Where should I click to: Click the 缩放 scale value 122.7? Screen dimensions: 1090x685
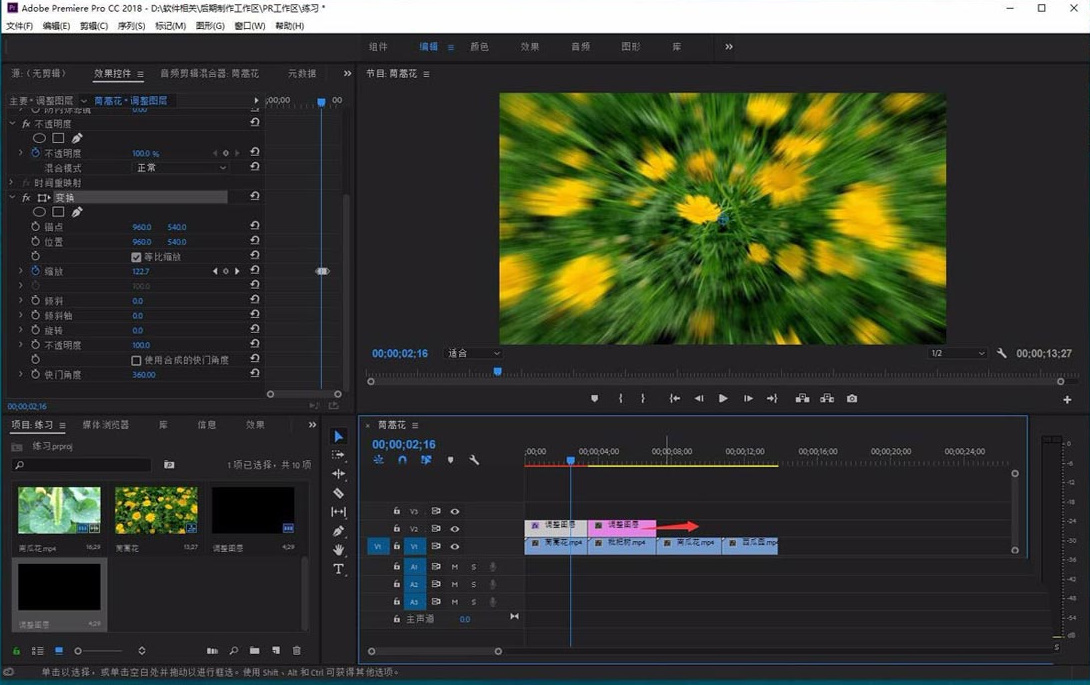tap(140, 271)
